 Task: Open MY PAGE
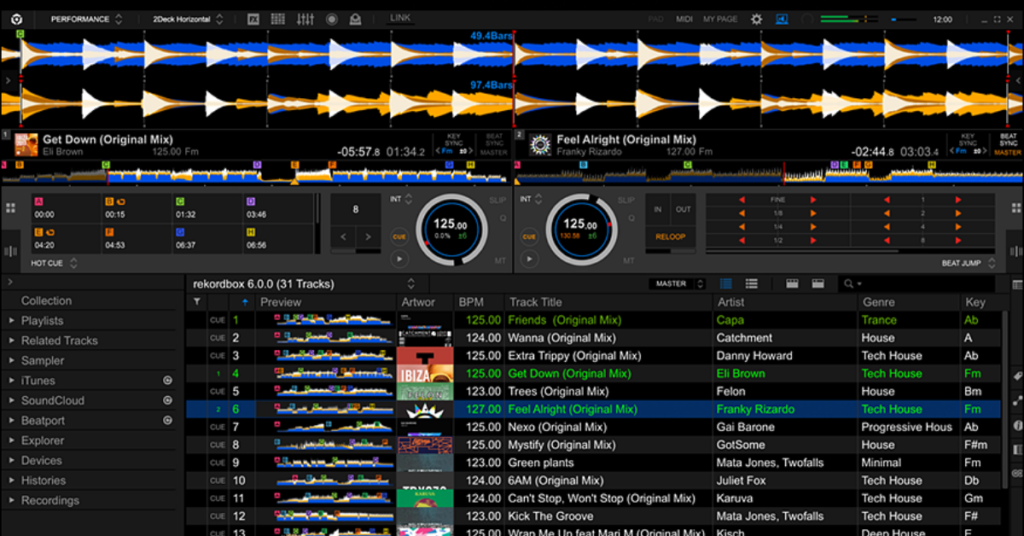point(720,19)
